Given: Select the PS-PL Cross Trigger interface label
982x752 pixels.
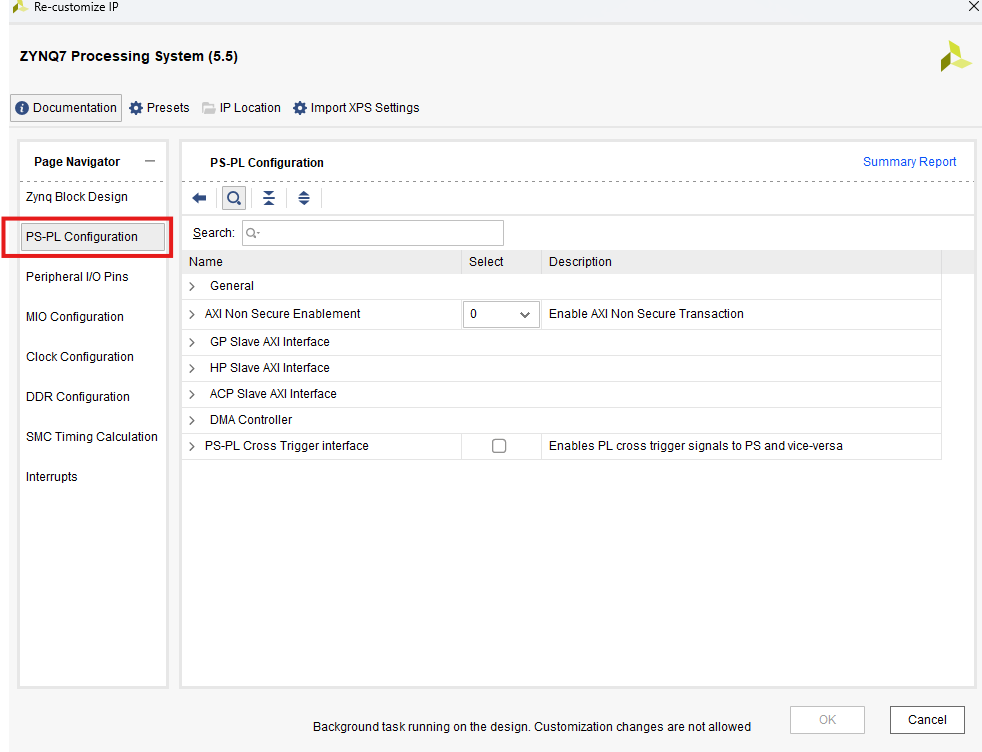Looking at the screenshot, I should click(287, 446).
